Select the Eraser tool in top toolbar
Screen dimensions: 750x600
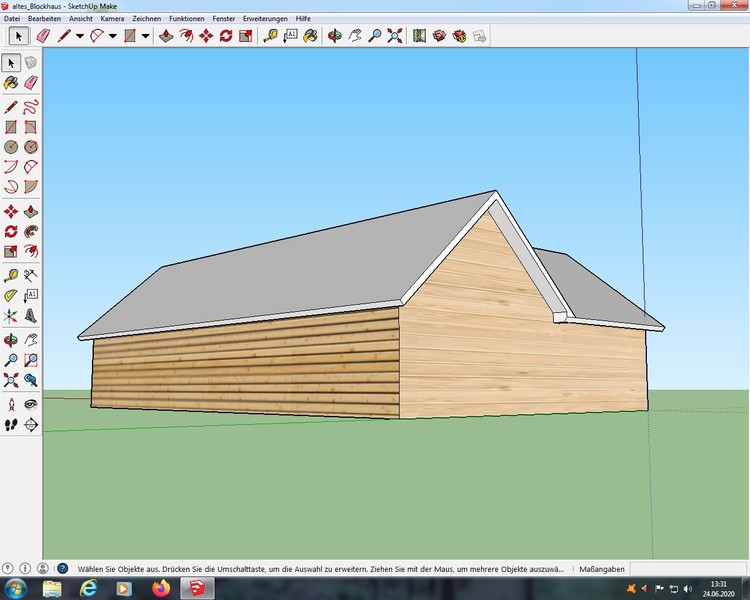pyautogui.click(x=42, y=36)
